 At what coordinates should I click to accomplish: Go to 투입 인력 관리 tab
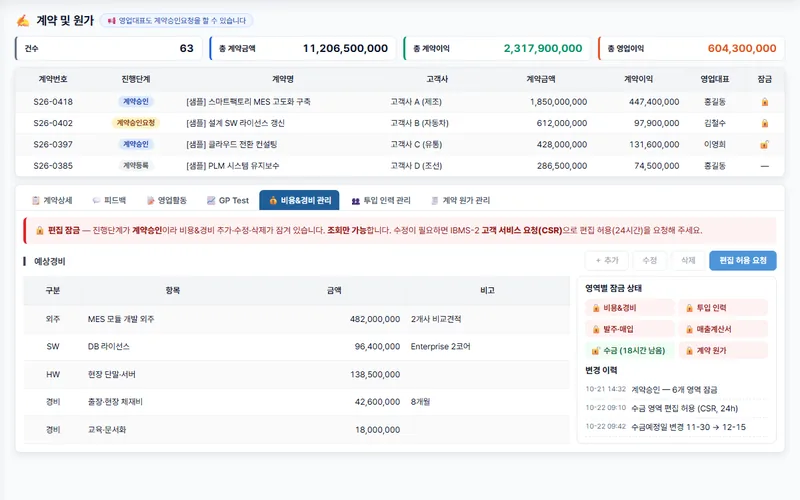(x=381, y=201)
